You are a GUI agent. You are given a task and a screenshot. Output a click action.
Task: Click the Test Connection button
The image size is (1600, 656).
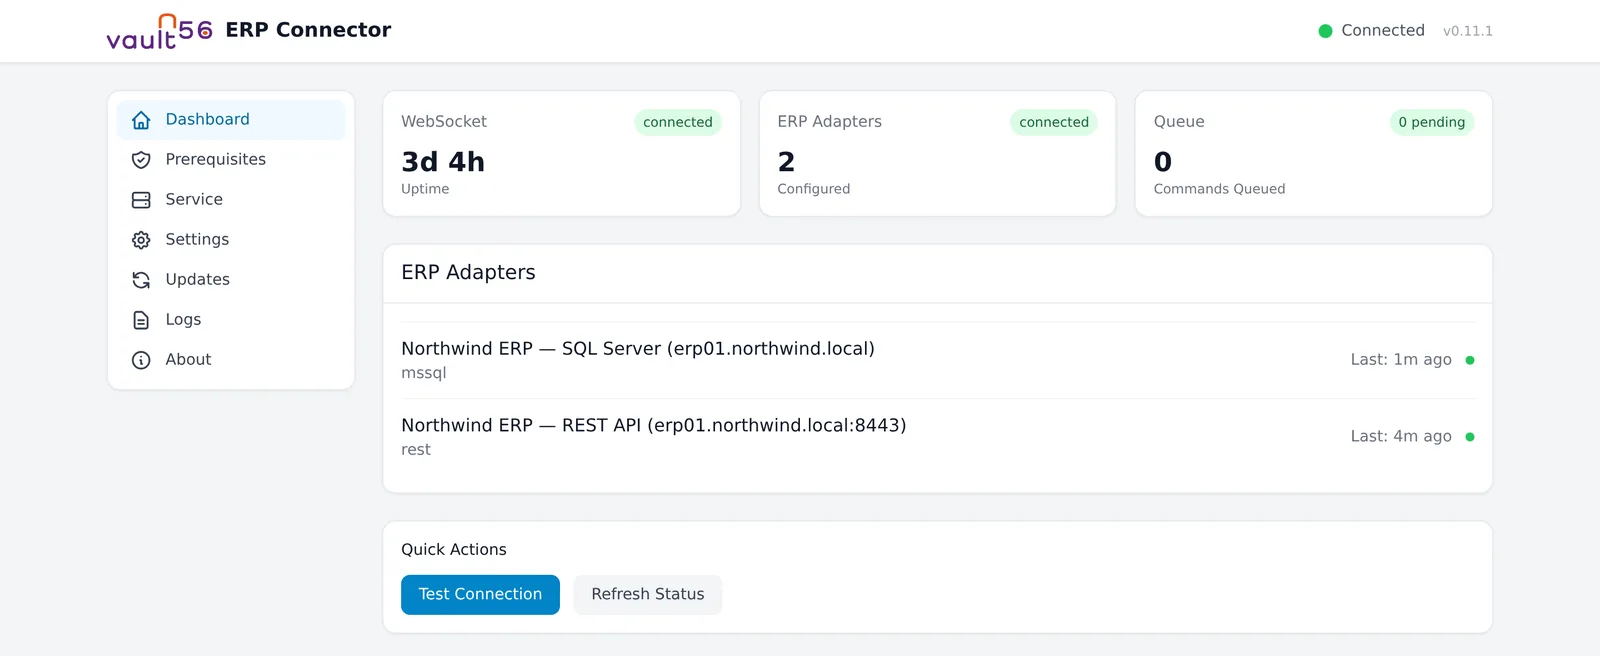tap(480, 595)
